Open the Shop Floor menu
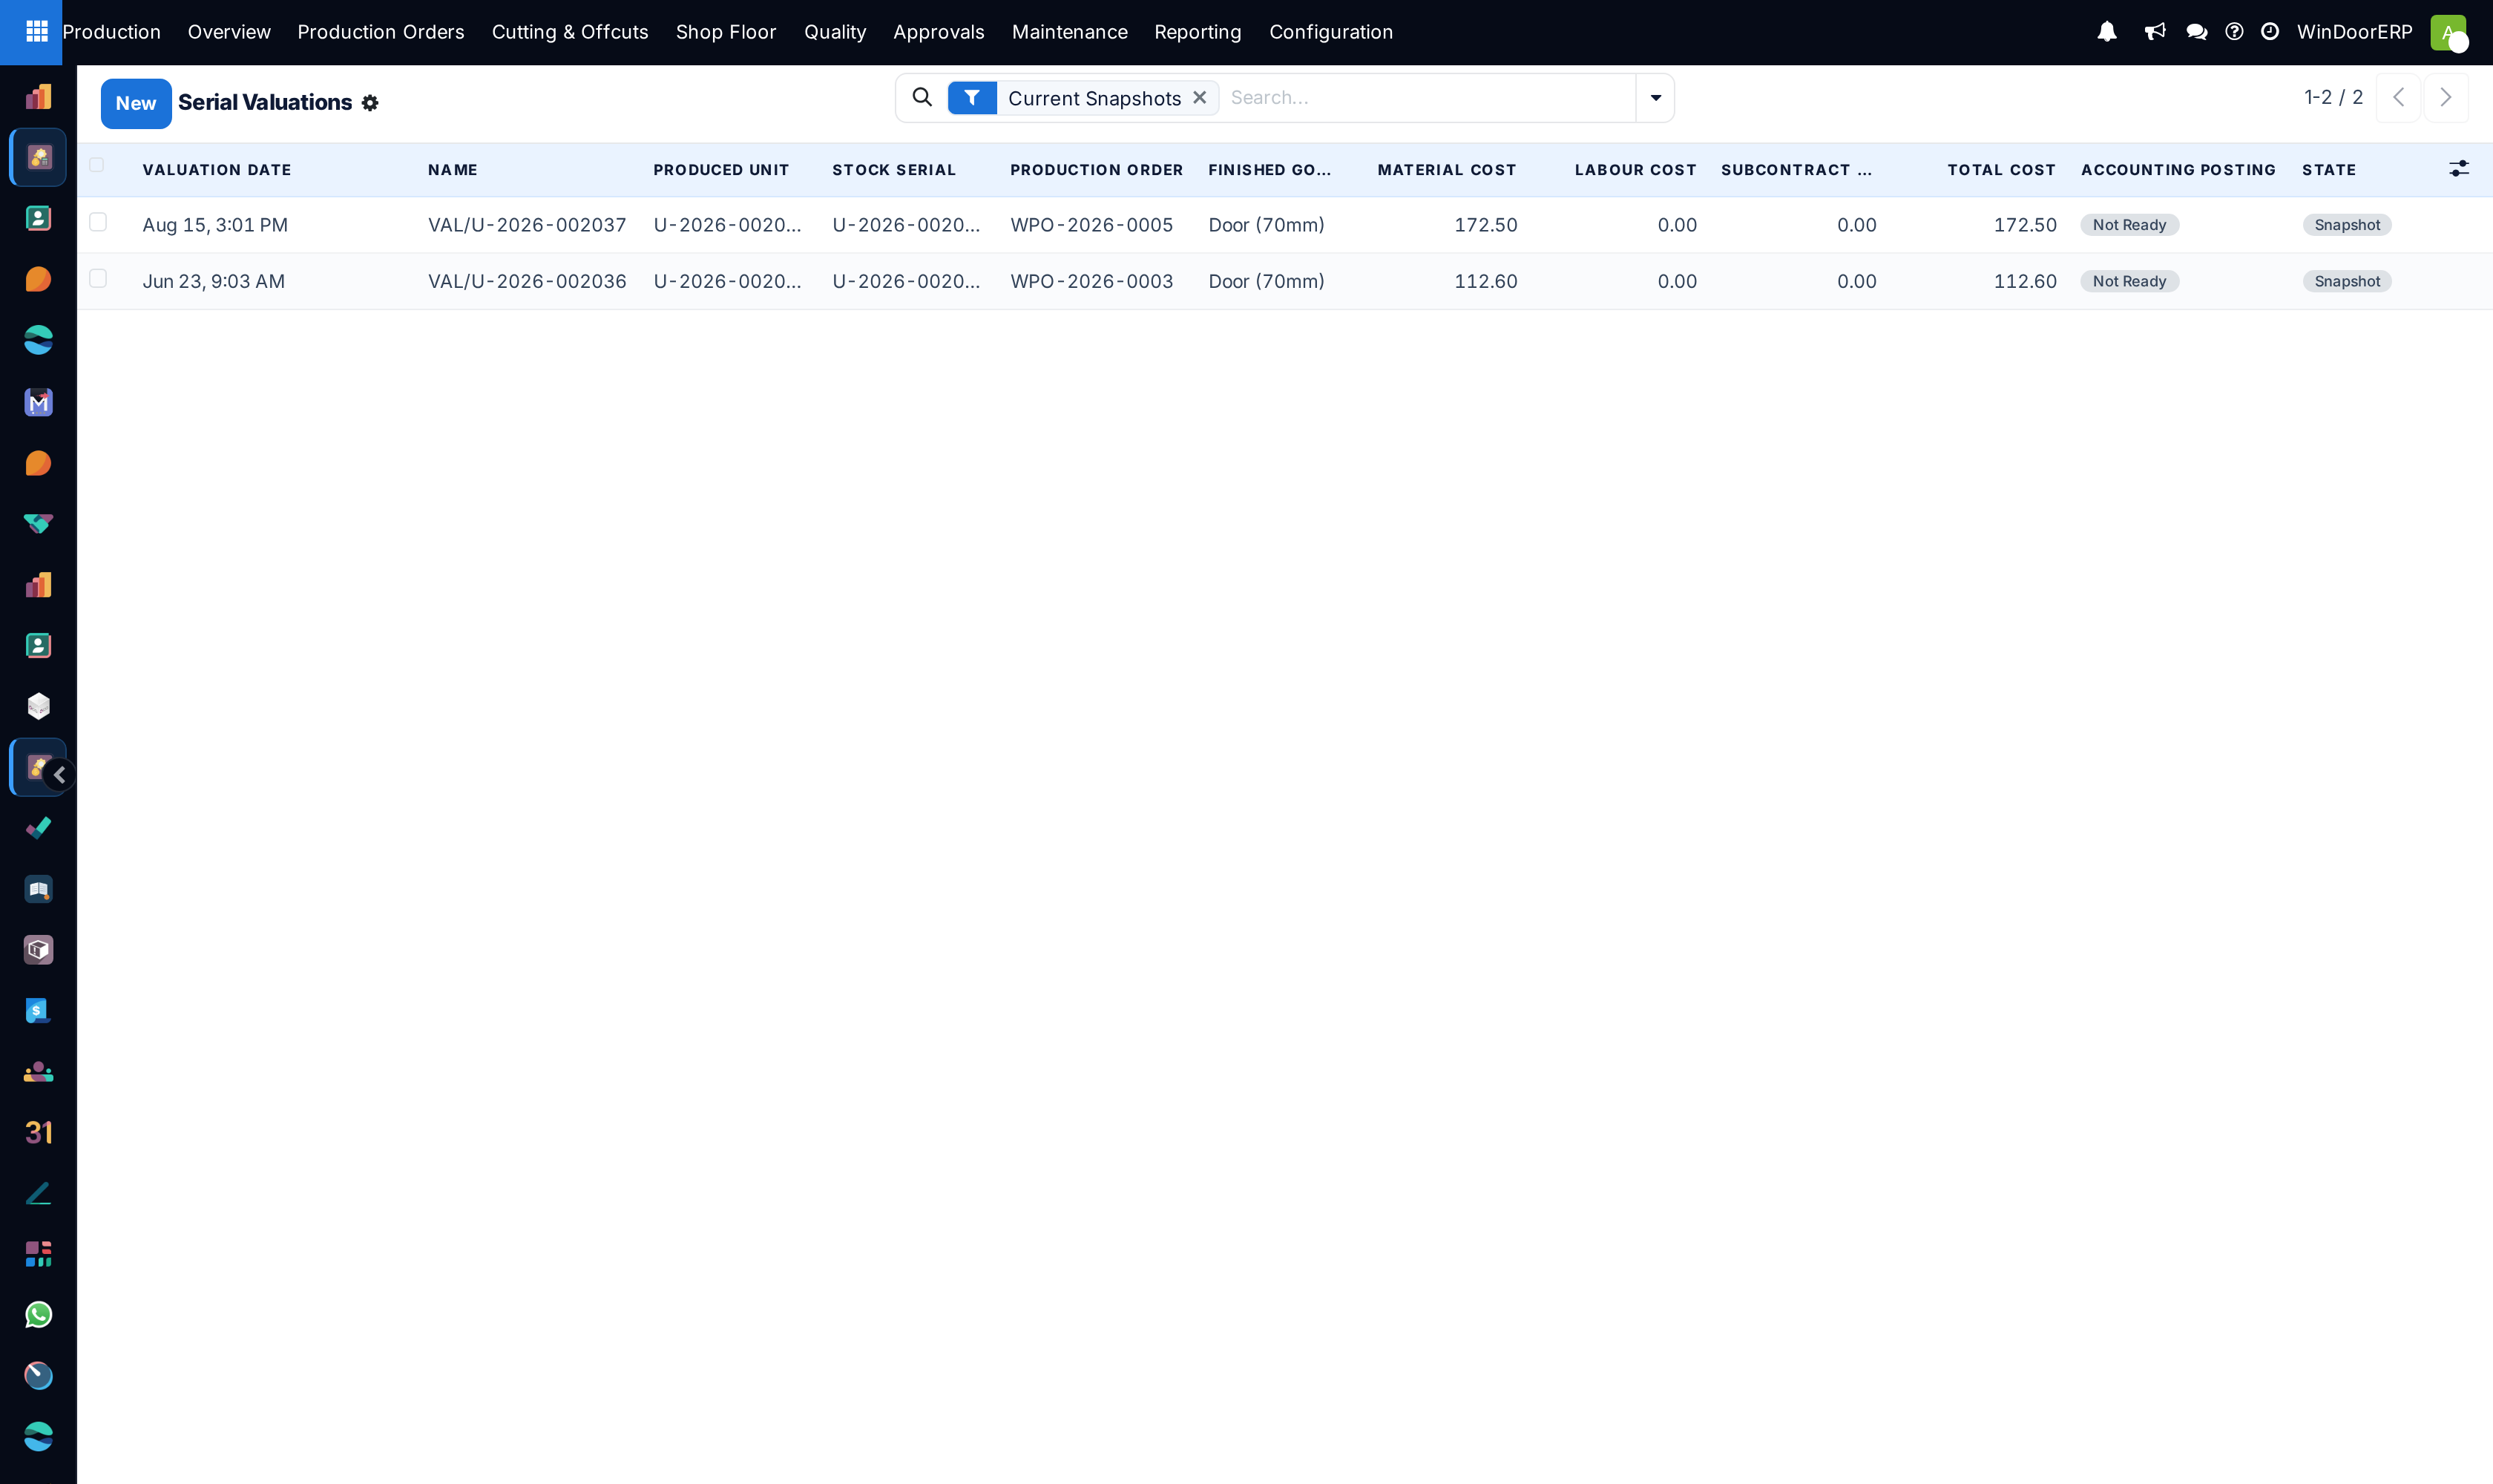 coord(726,32)
